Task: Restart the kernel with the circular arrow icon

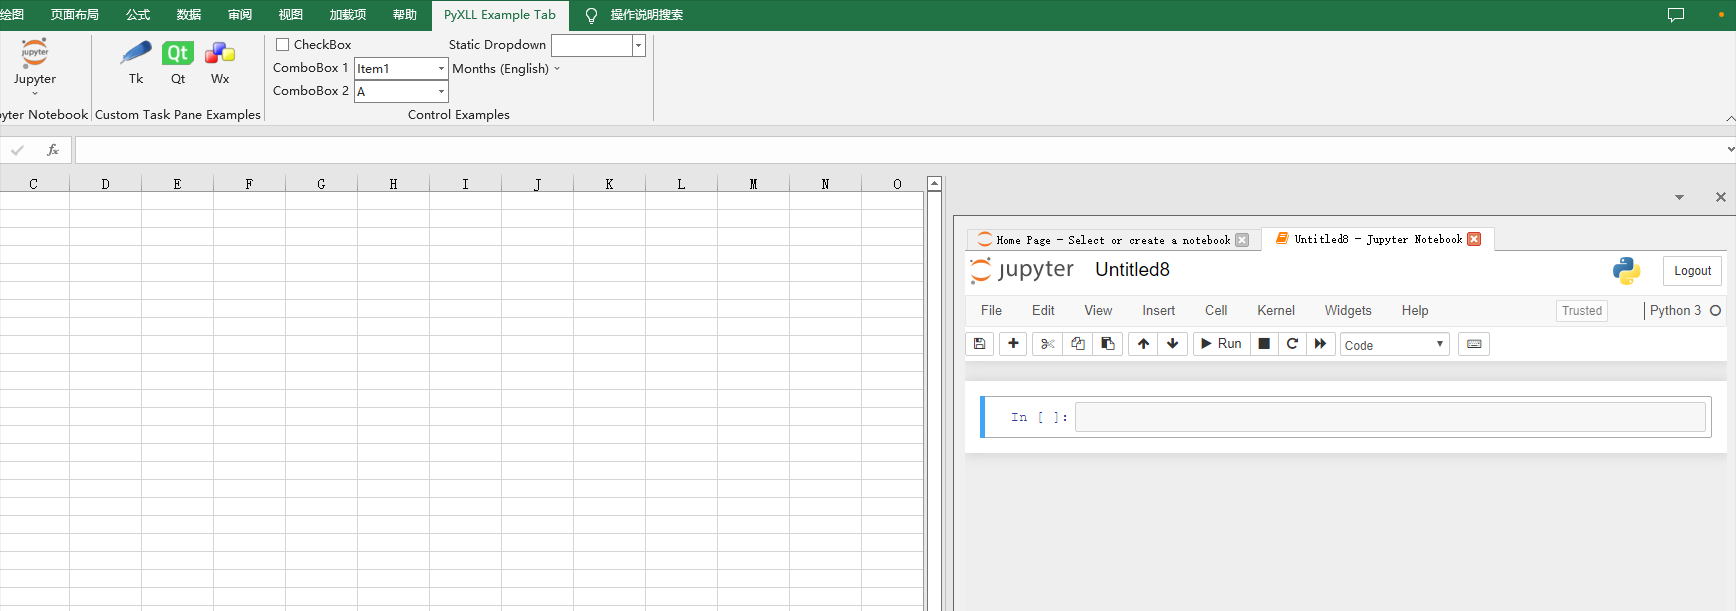Action: click(1292, 344)
